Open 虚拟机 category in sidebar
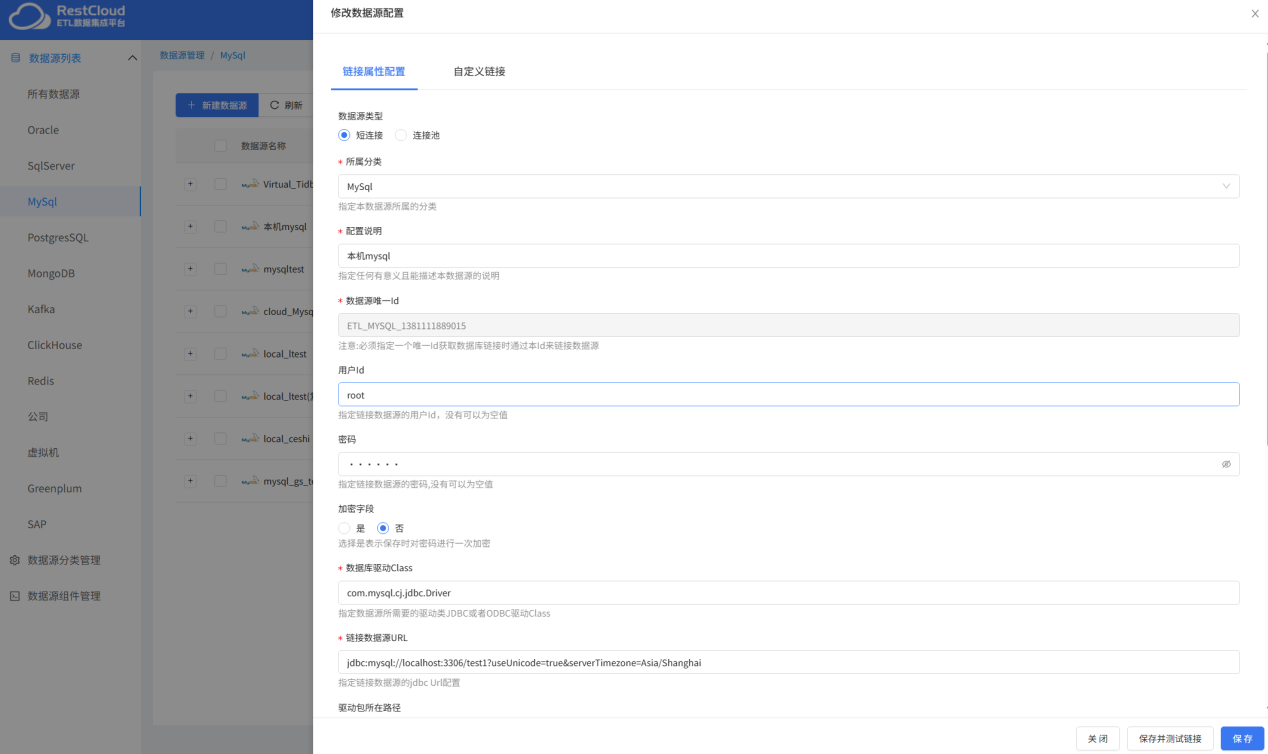 (43, 453)
